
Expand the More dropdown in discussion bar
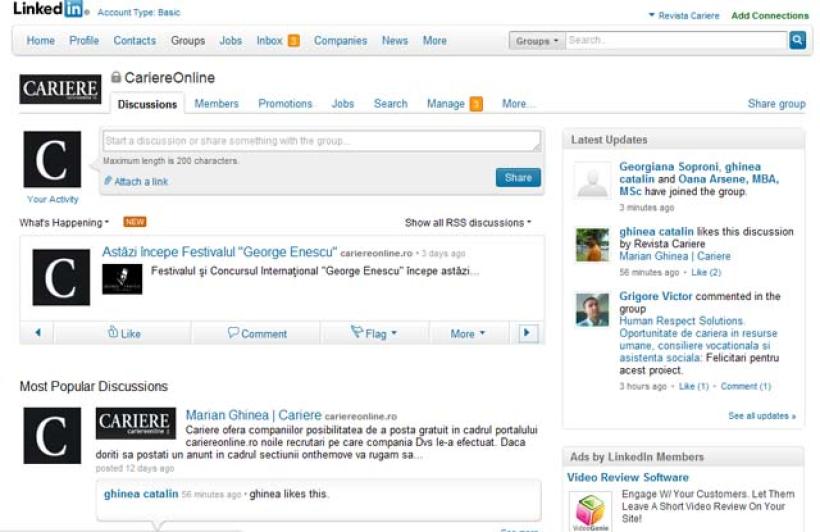coord(467,334)
